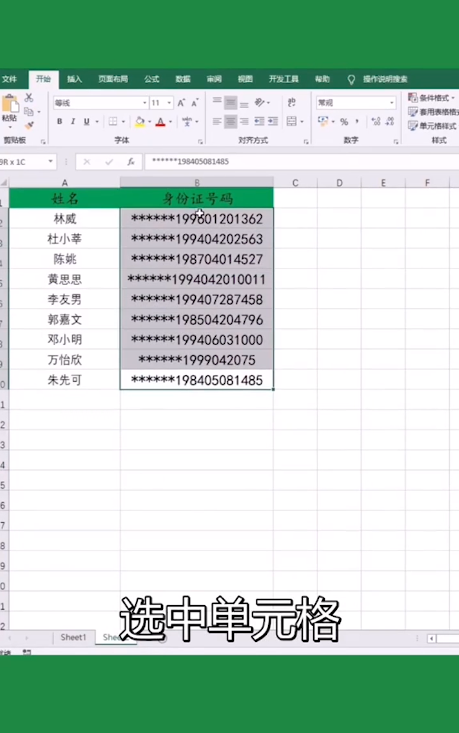Click the select-all corner triangle
Image resolution: width=459 pixels, height=733 pixels.
(x=4, y=182)
